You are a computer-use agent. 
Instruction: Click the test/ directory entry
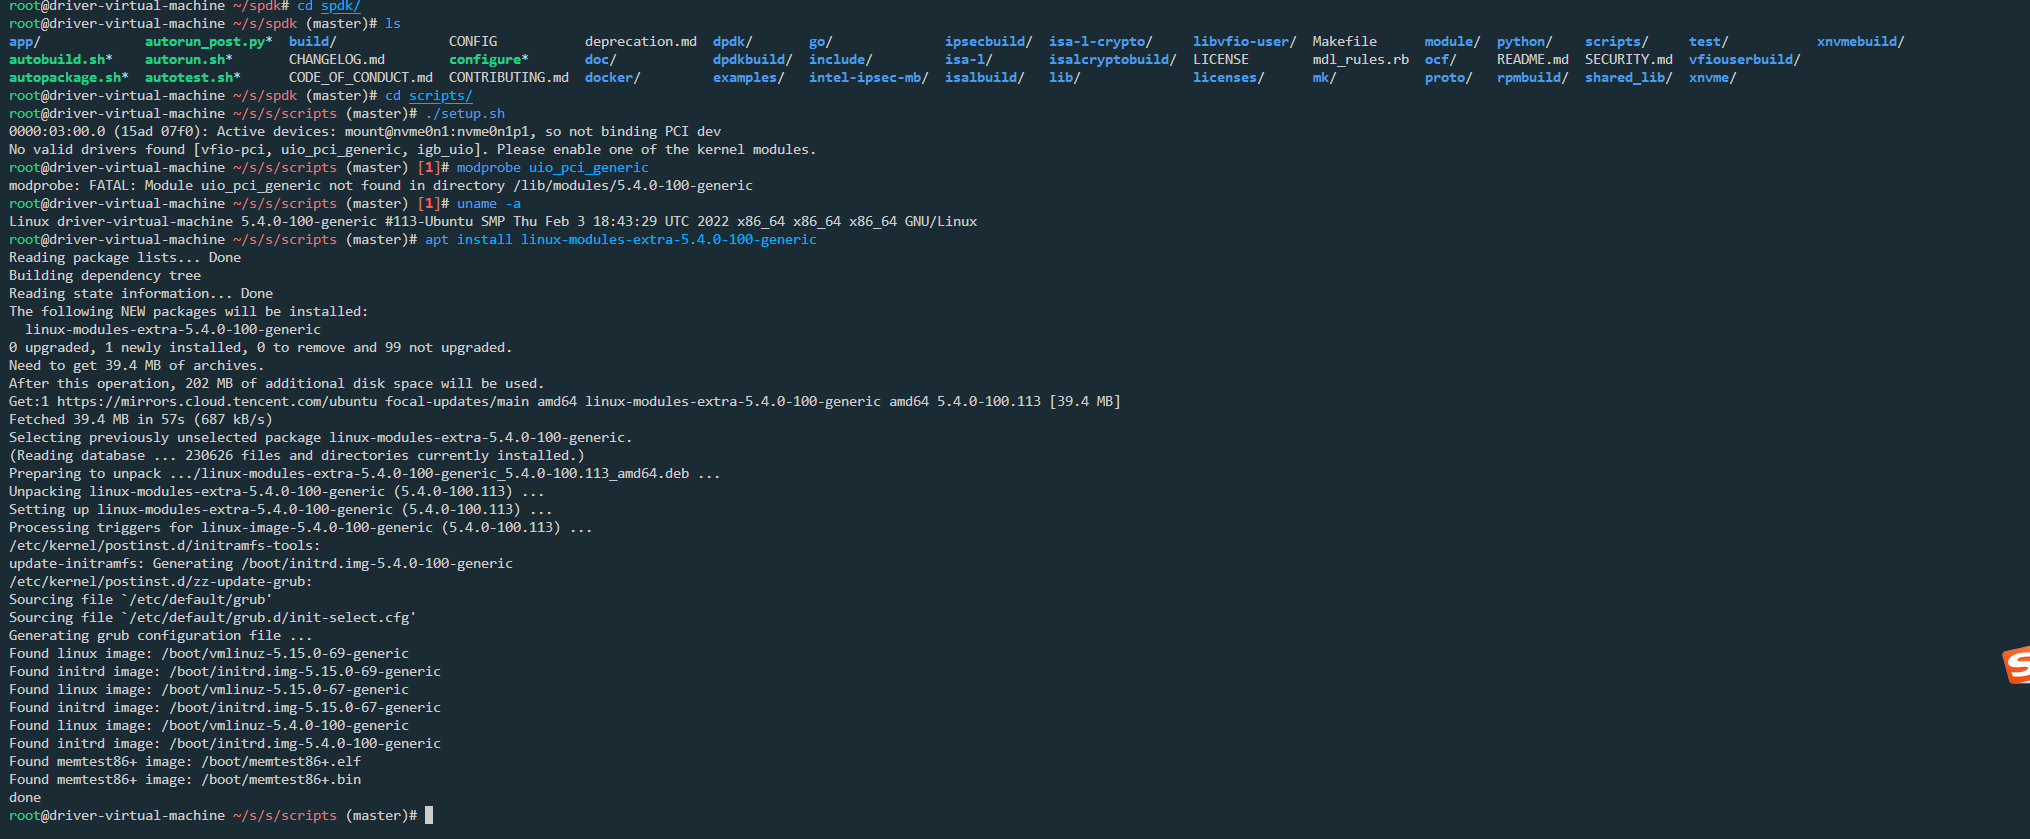pyautogui.click(x=1709, y=42)
